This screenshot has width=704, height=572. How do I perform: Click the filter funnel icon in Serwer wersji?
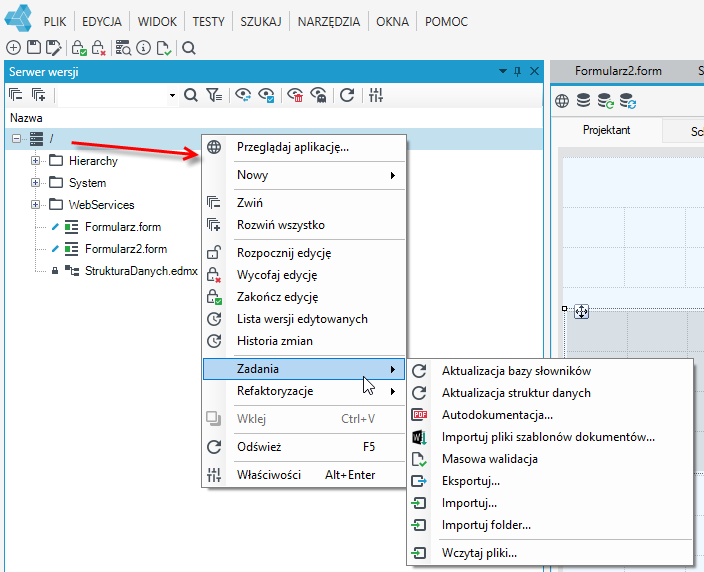tap(214, 95)
